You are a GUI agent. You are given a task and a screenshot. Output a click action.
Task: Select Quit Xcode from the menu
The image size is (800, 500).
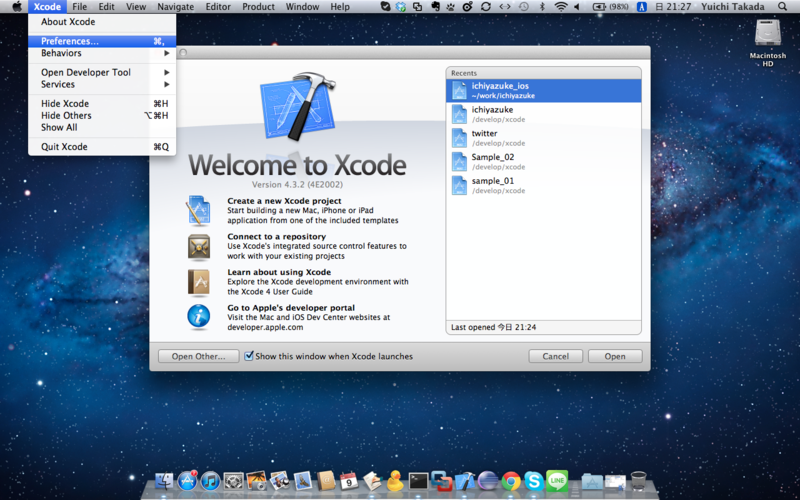tap(102, 147)
